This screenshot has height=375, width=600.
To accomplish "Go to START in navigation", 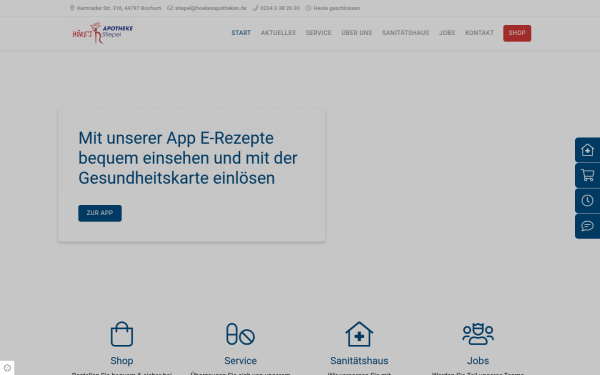I will pos(241,33).
